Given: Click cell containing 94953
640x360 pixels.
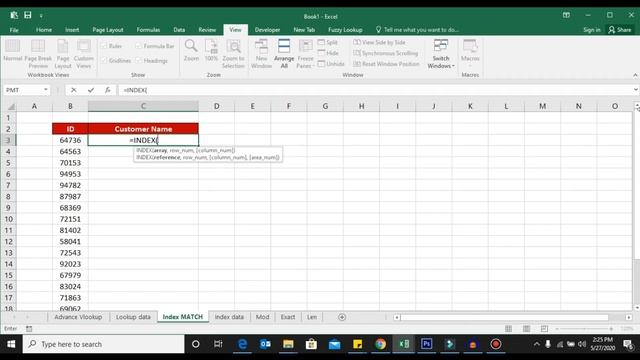Looking at the screenshot, I should [x=70, y=174].
